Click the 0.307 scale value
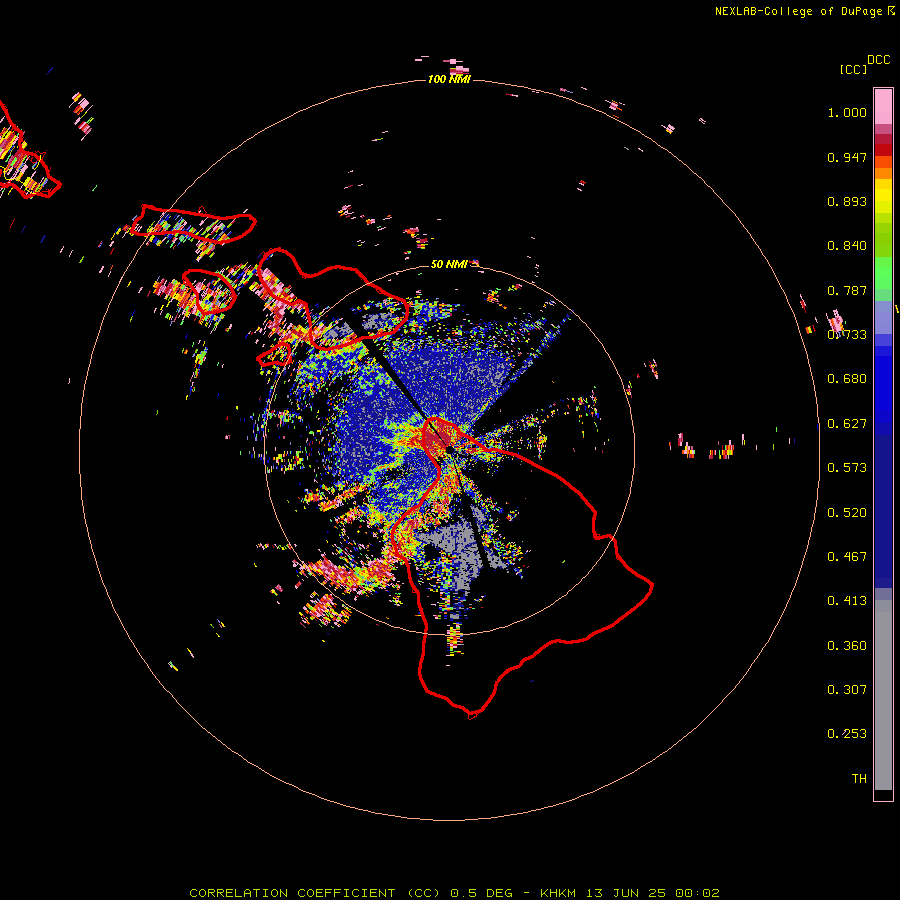Screen dimensions: 900x900 pos(847,690)
